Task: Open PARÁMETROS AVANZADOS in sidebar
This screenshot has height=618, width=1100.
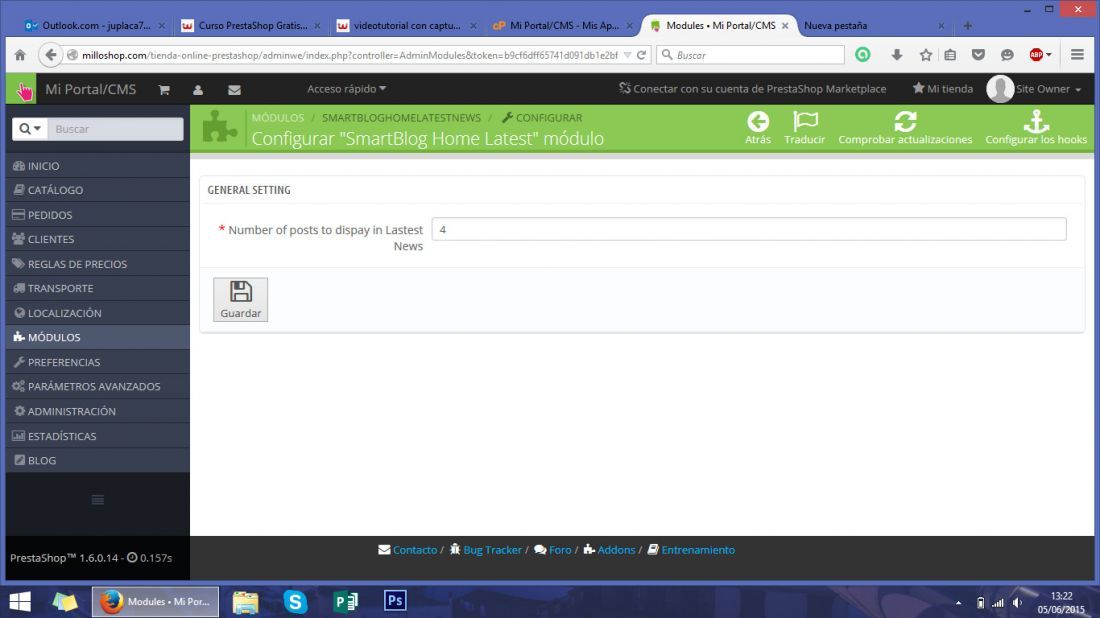Action: pos(98,387)
